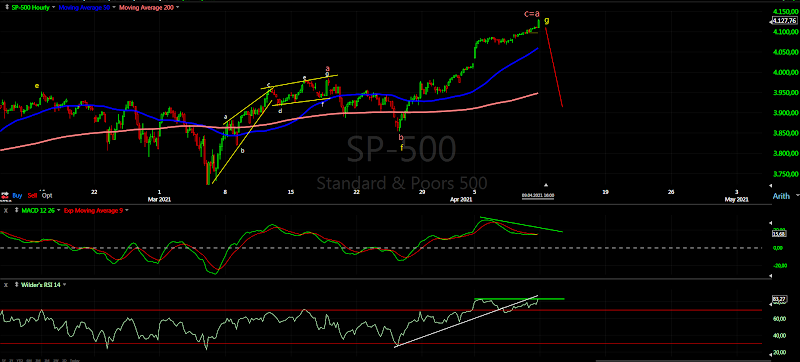Click the 4.050,00 price axis label
Screen dimensions: 800x362
(x=785, y=53)
